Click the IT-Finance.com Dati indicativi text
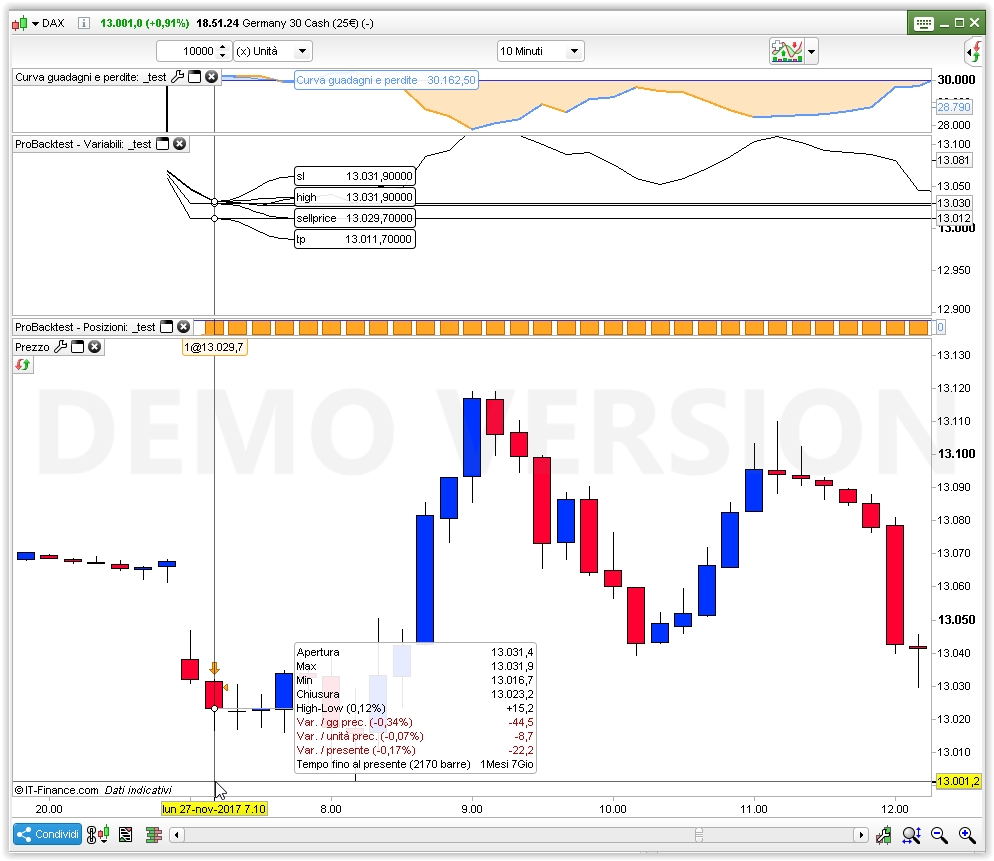 pos(93,790)
